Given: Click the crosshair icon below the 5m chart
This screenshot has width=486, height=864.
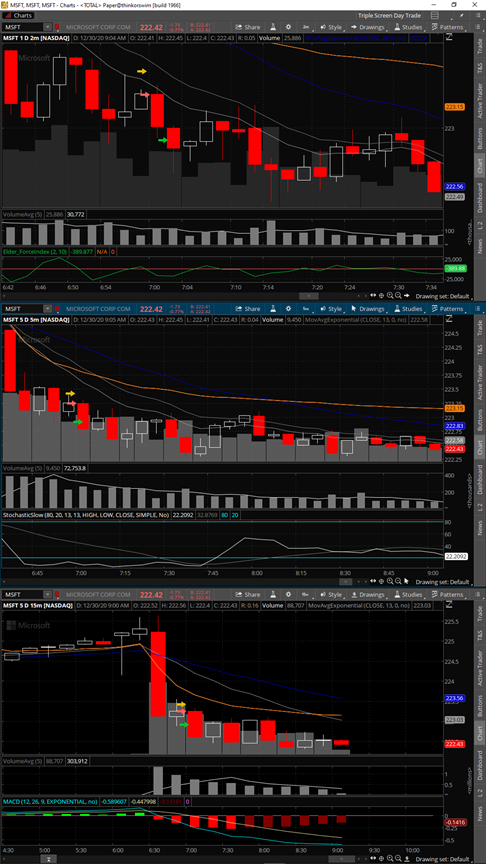Looking at the screenshot, I should click(381, 581).
